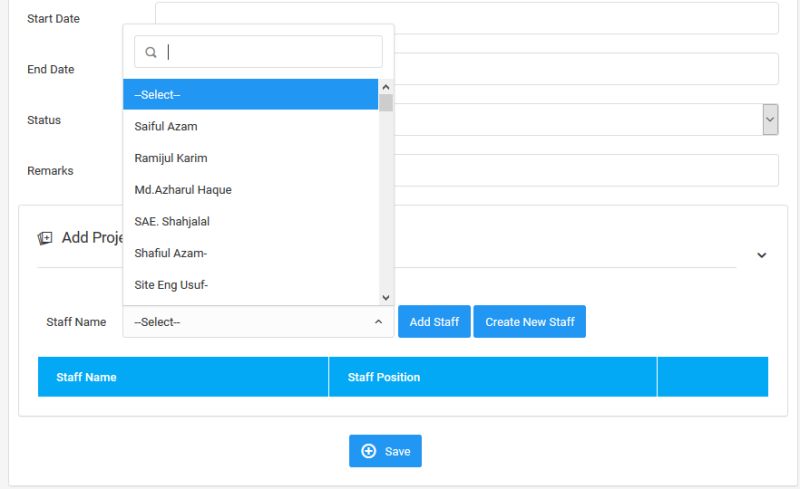The width and height of the screenshot is (800, 489).
Task: Pick Md.Azharul Haque in dropdown
Action: (x=251, y=189)
